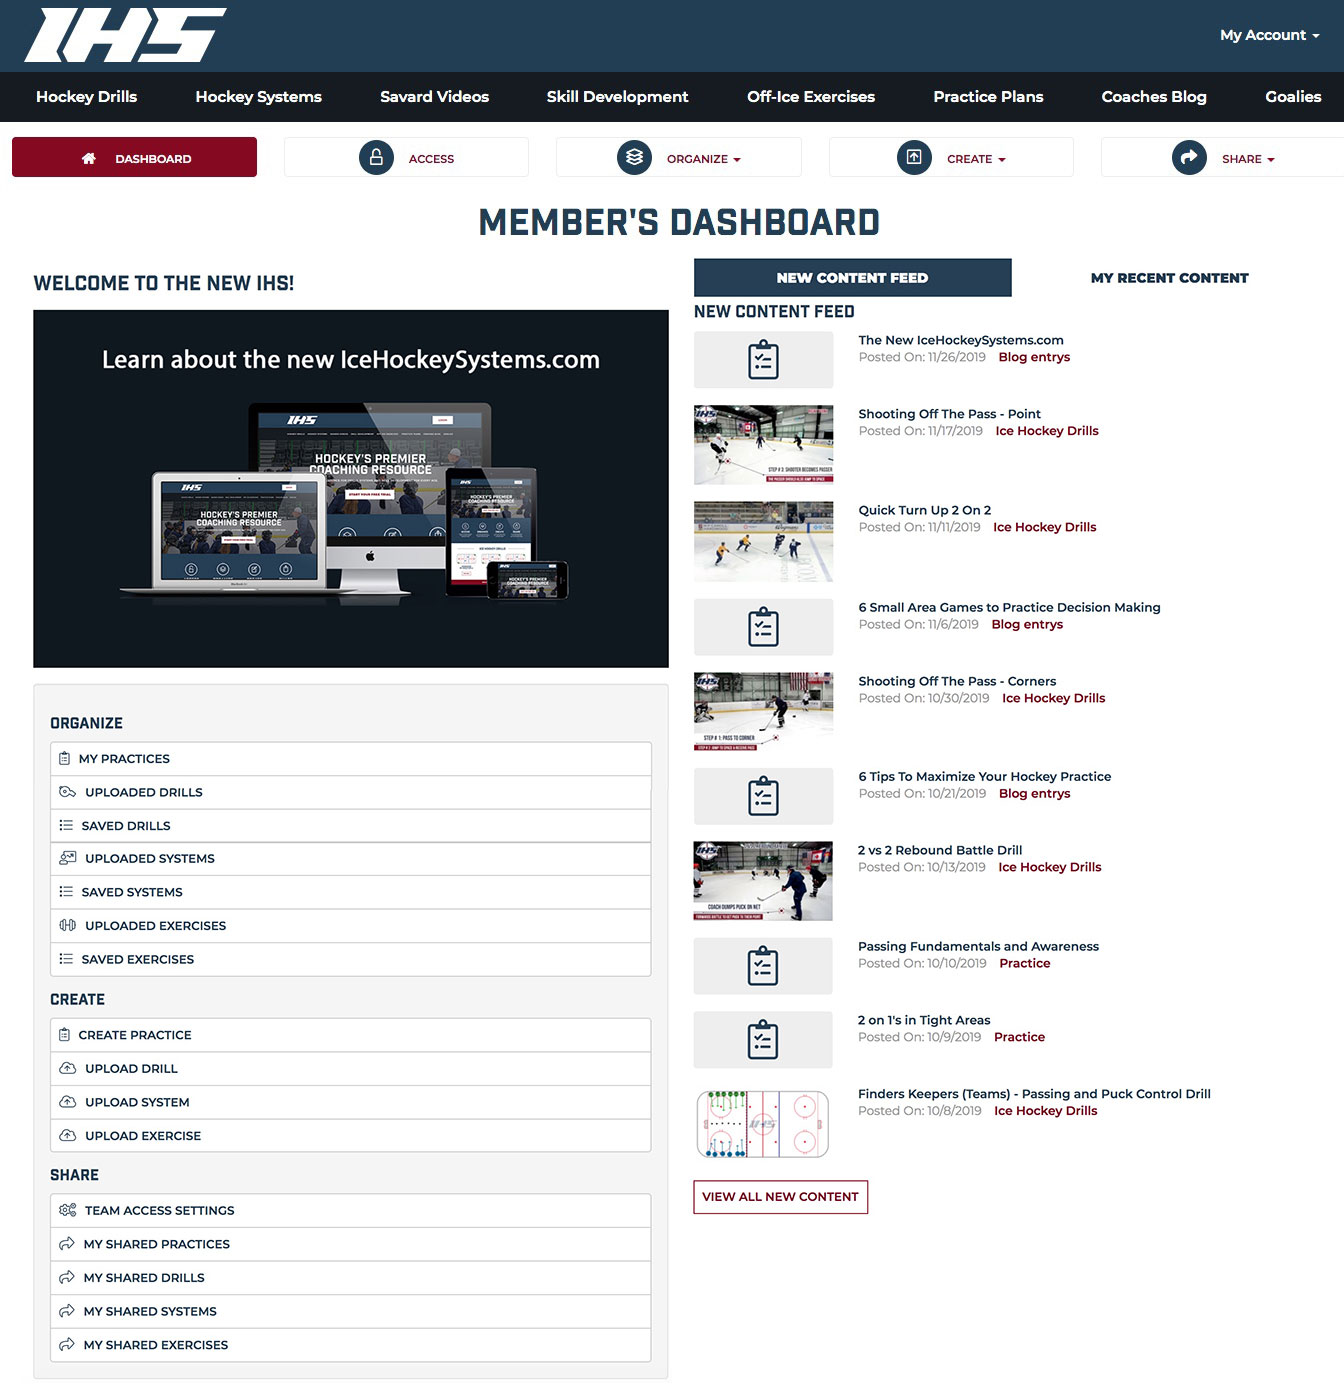Click the cloud icon next to Upload System

68,1102
